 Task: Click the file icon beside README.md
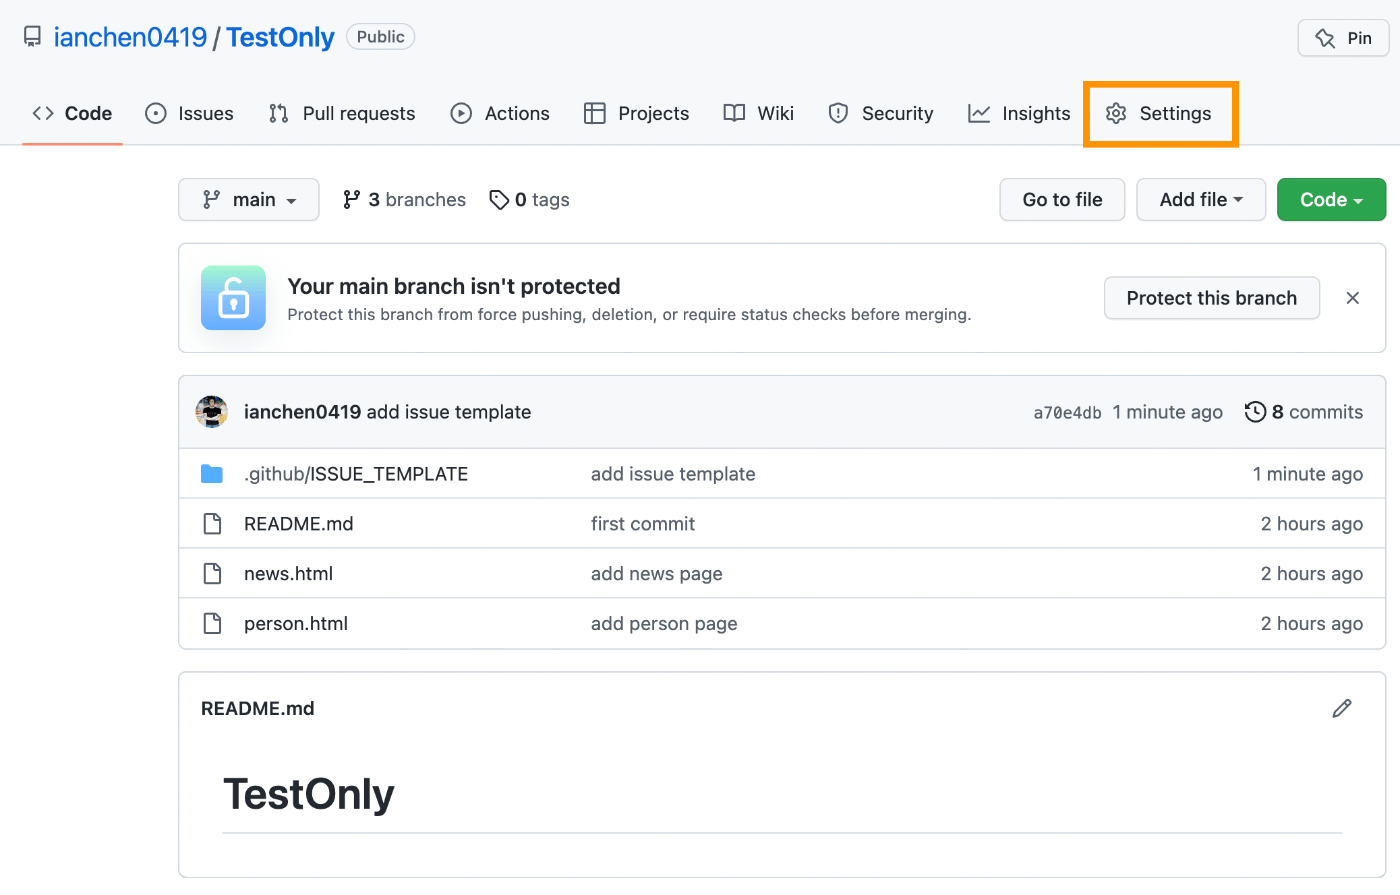click(x=212, y=524)
